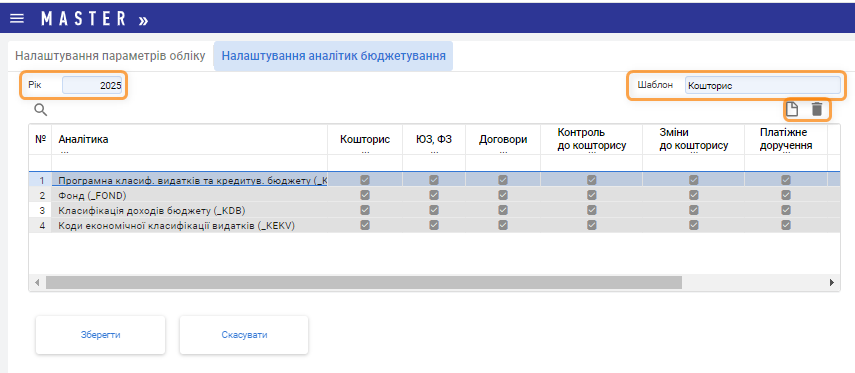Click the Договори column header
Screen dimensions: 855x373
503,139
